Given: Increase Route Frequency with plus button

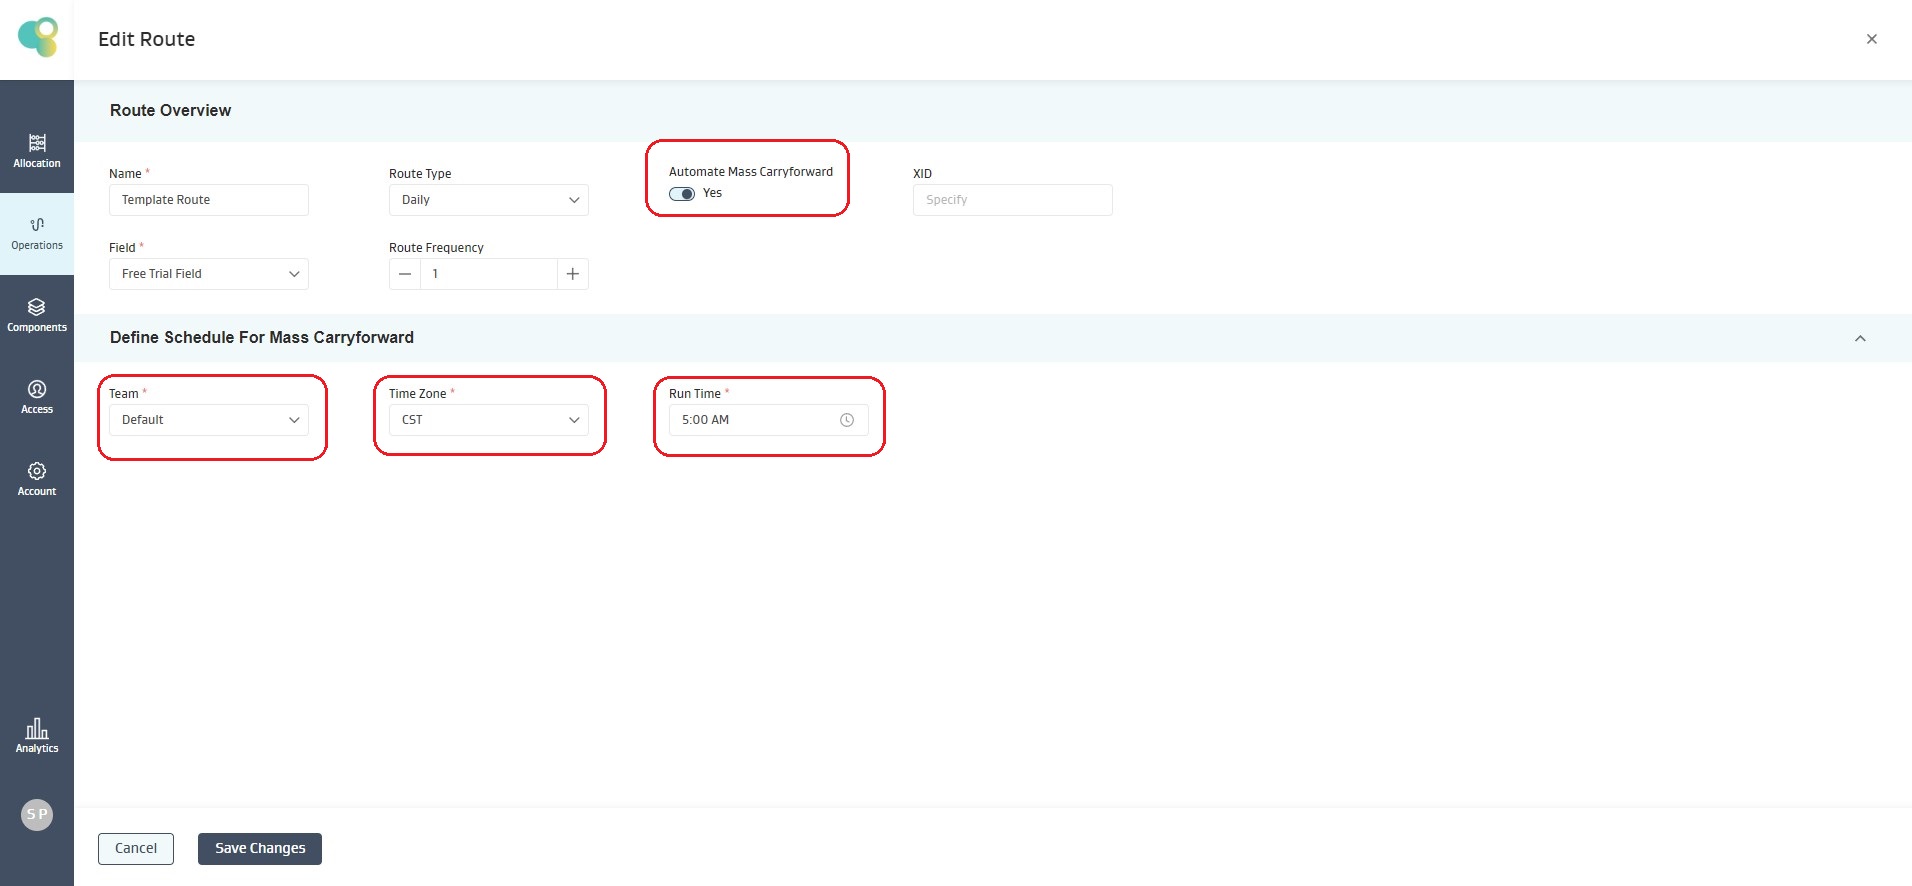Looking at the screenshot, I should click(x=572, y=274).
